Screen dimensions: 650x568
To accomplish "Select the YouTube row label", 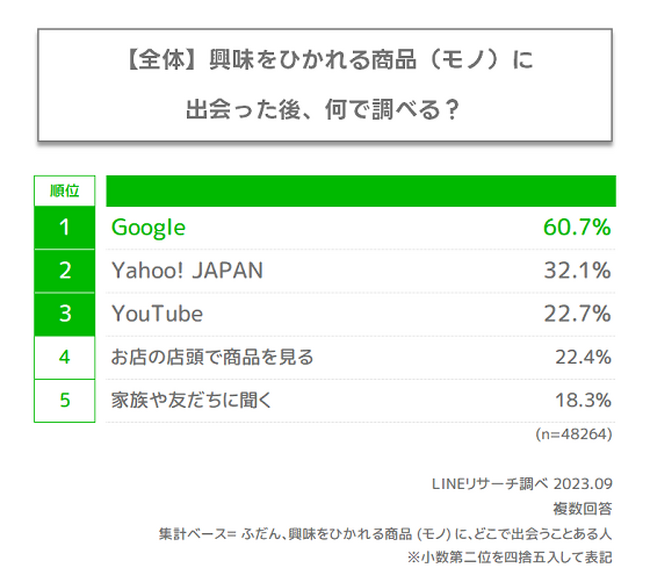I will (157, 314).
